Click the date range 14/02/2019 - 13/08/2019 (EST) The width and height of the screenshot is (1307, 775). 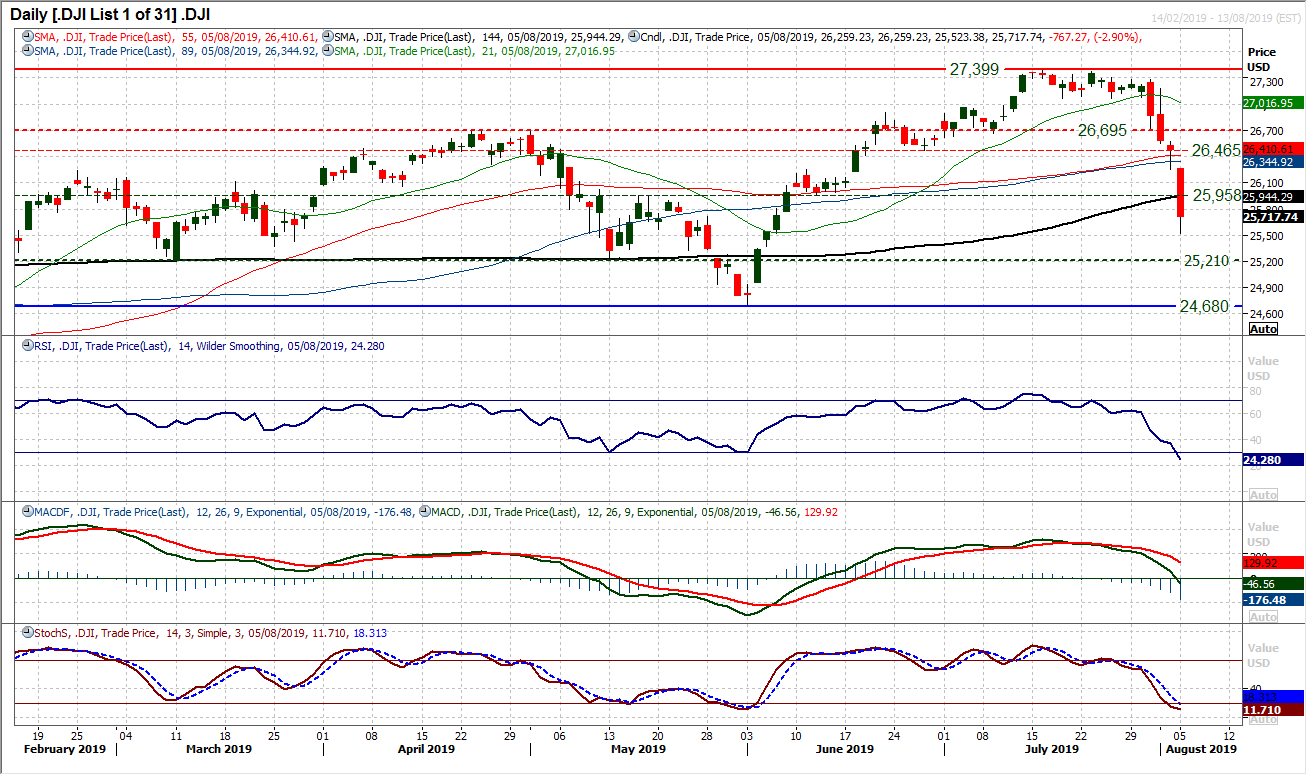click(x=1225, y=19)
